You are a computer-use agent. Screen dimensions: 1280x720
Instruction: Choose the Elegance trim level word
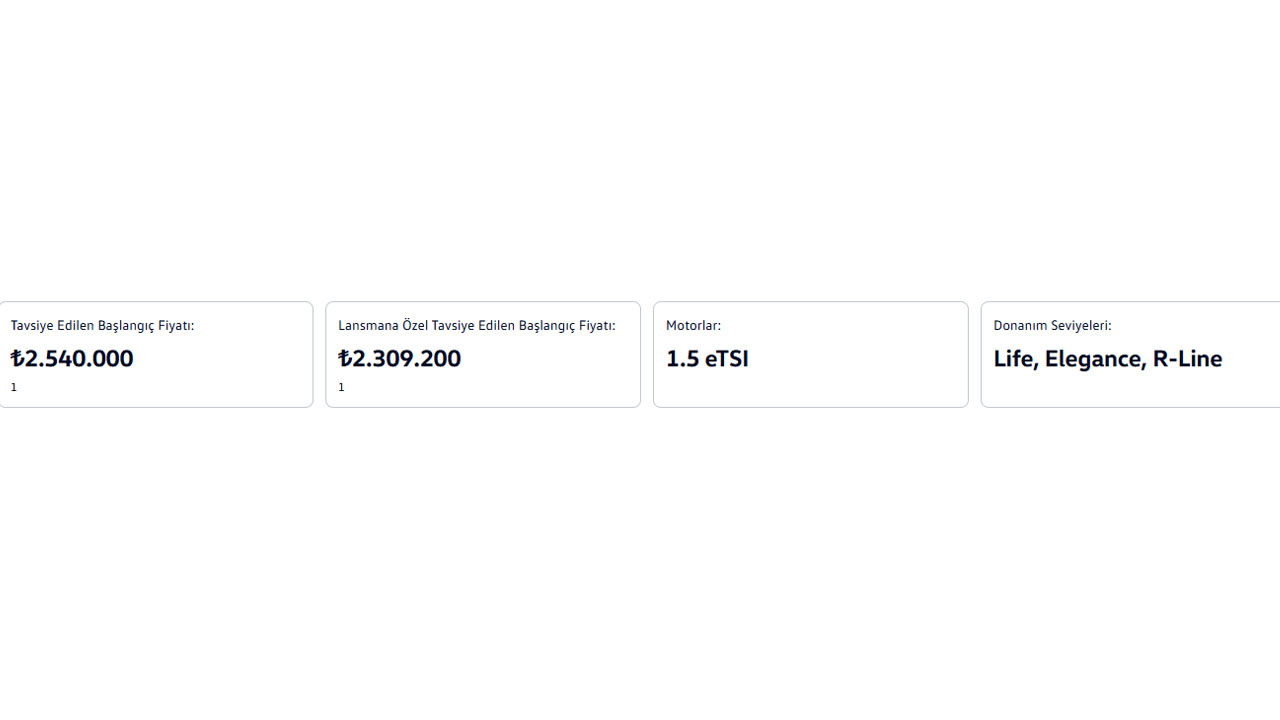point(1095,358)
